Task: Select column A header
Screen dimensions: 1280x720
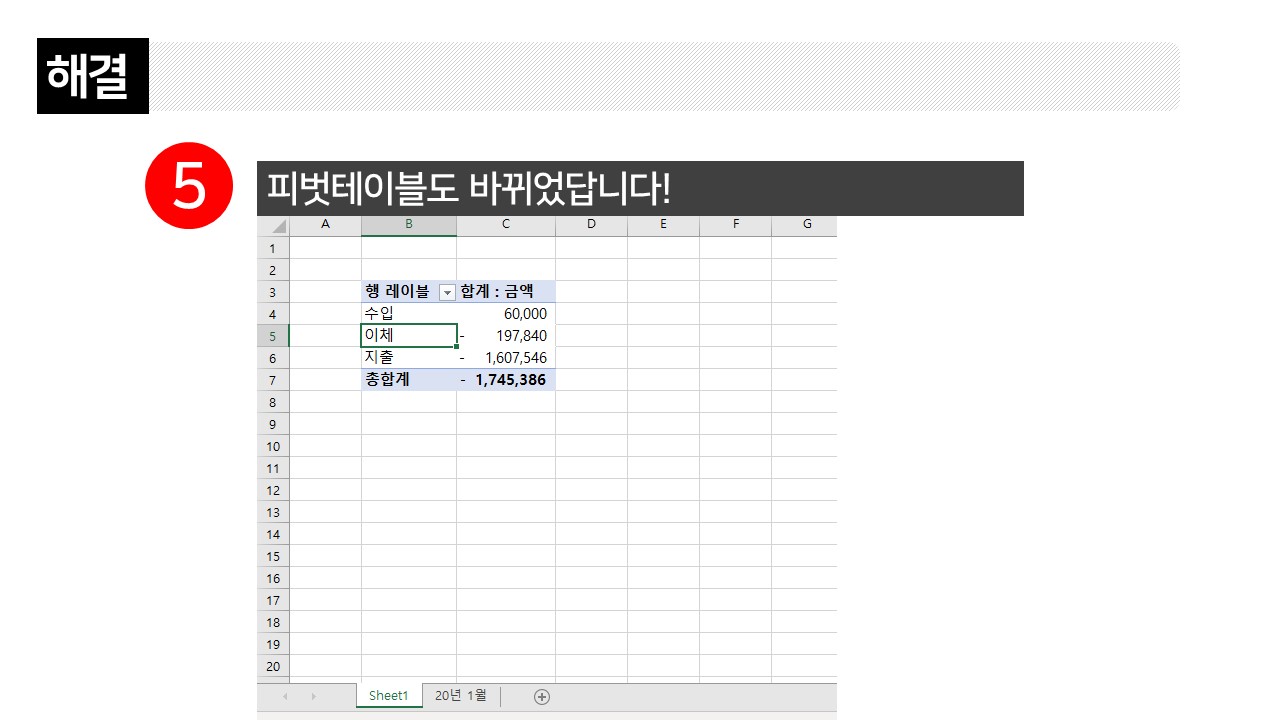Action: [325, 225]
